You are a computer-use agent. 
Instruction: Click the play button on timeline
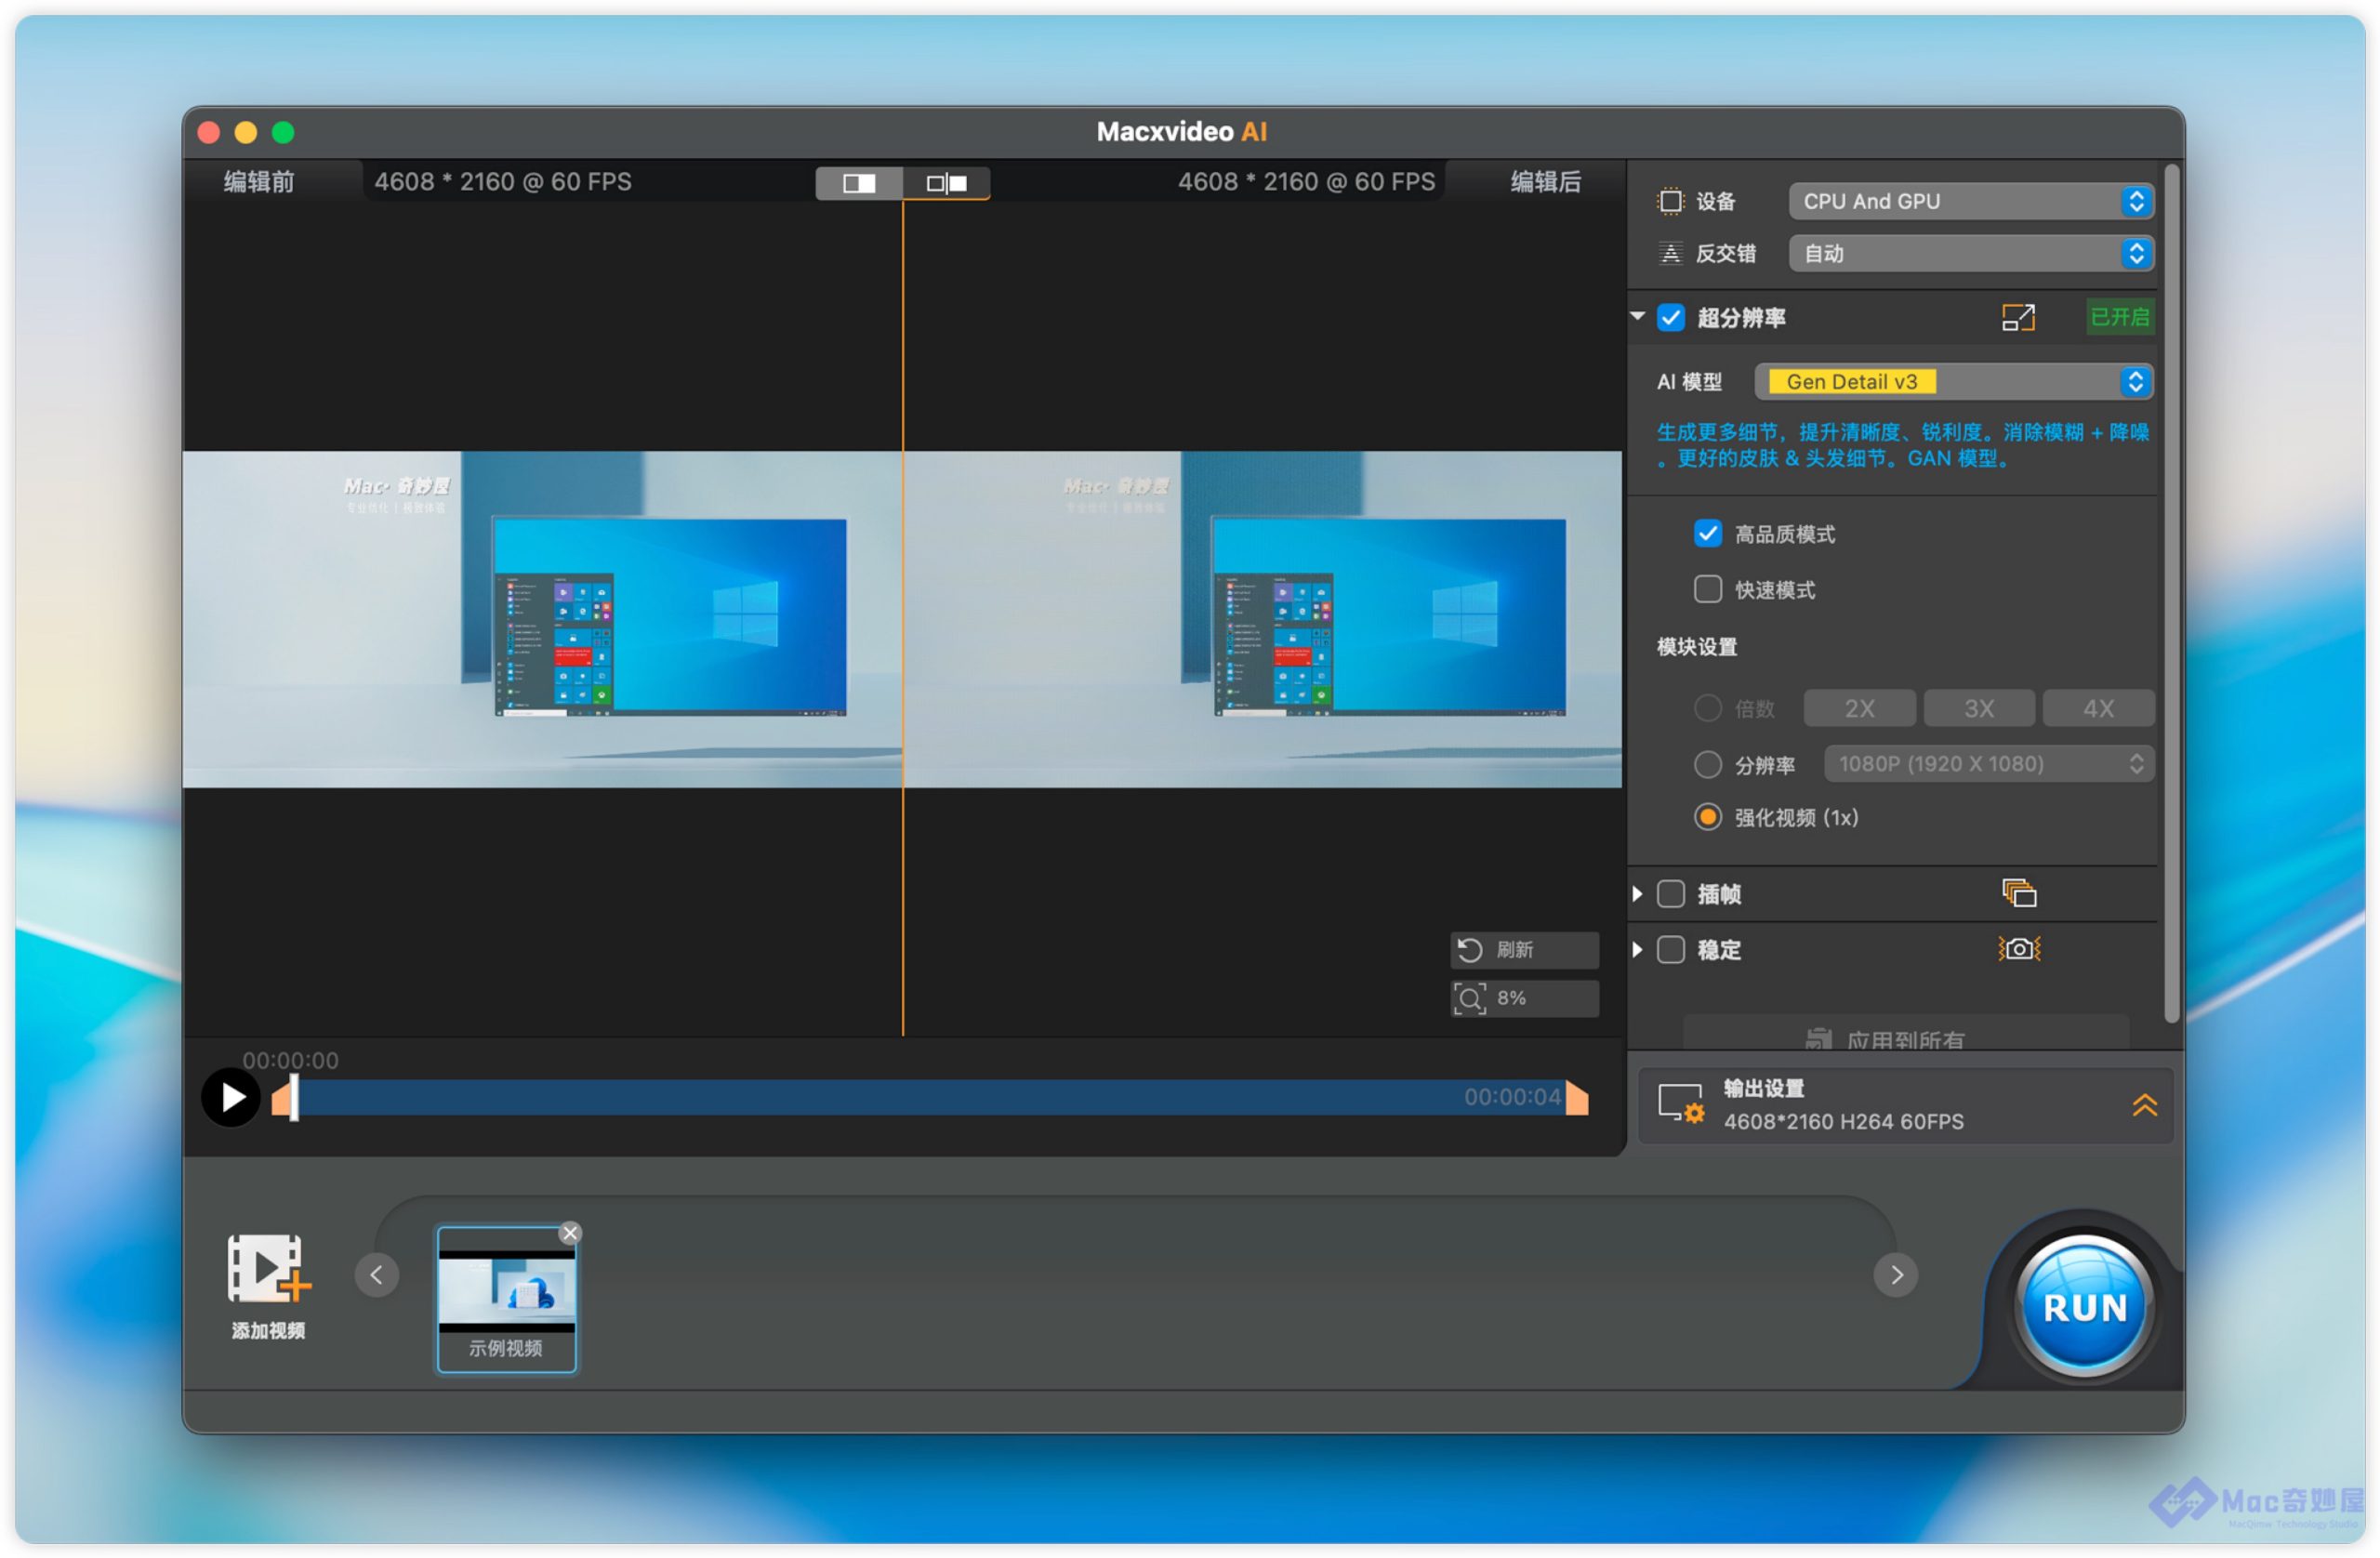coord(231,1097)
